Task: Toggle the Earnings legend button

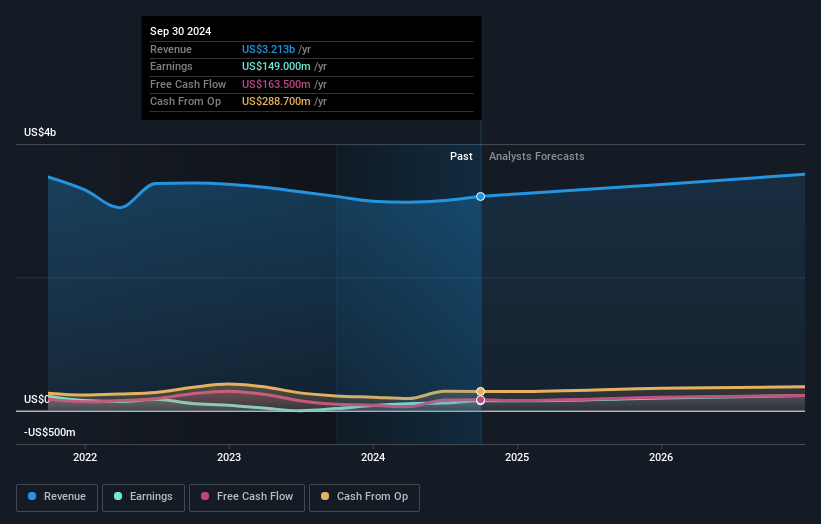Action: click(x=143, y=497)
